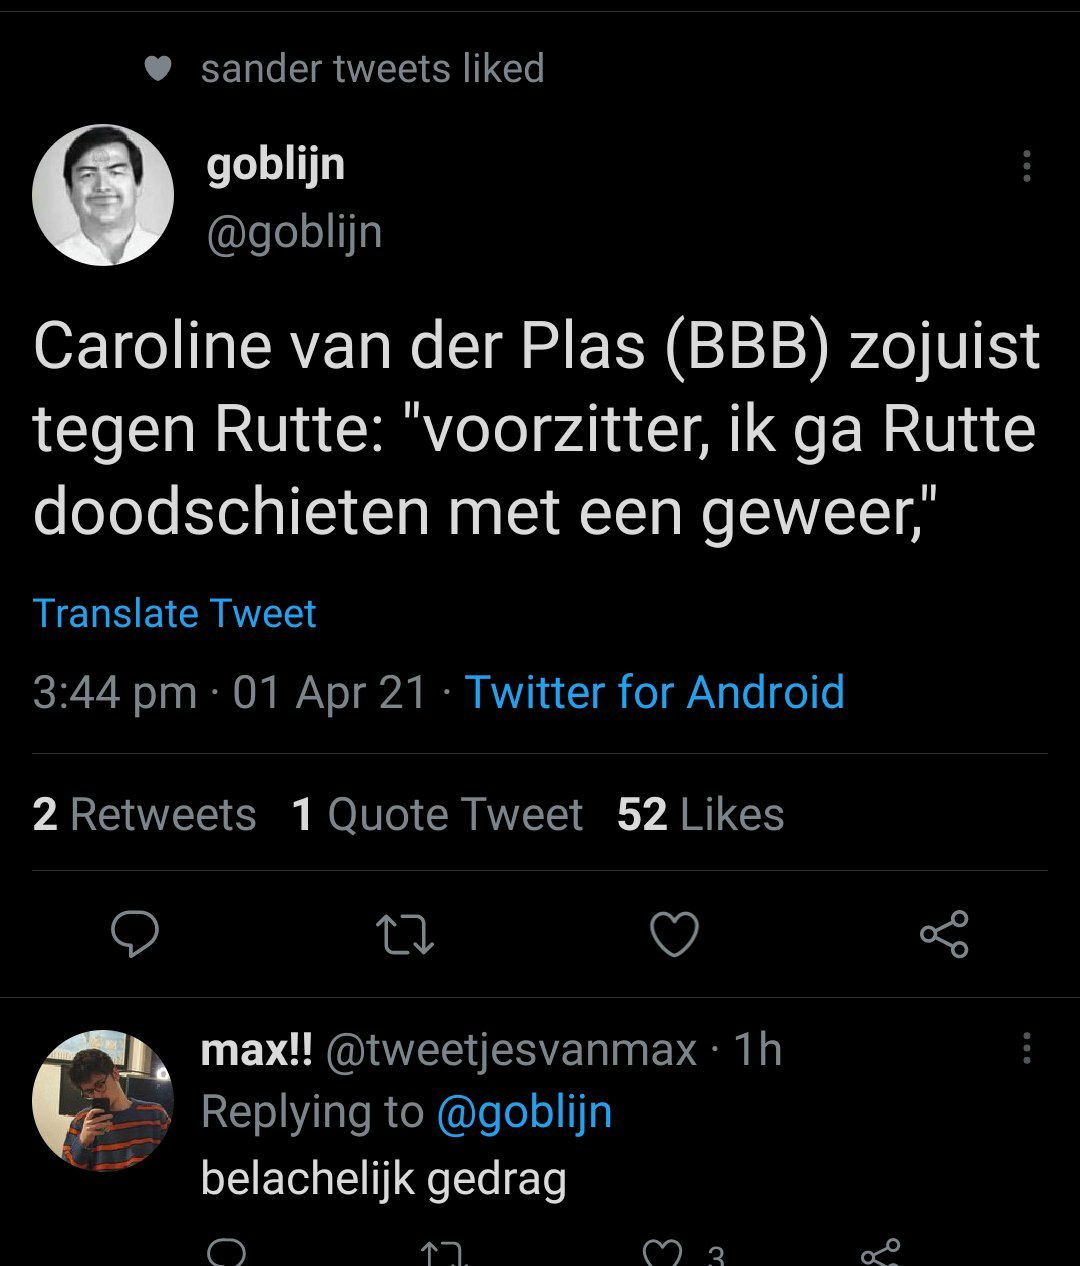Screen dimensions: 1080x1266
Task: View the 2 Retweets list
Action: click(x=145, y=814)
